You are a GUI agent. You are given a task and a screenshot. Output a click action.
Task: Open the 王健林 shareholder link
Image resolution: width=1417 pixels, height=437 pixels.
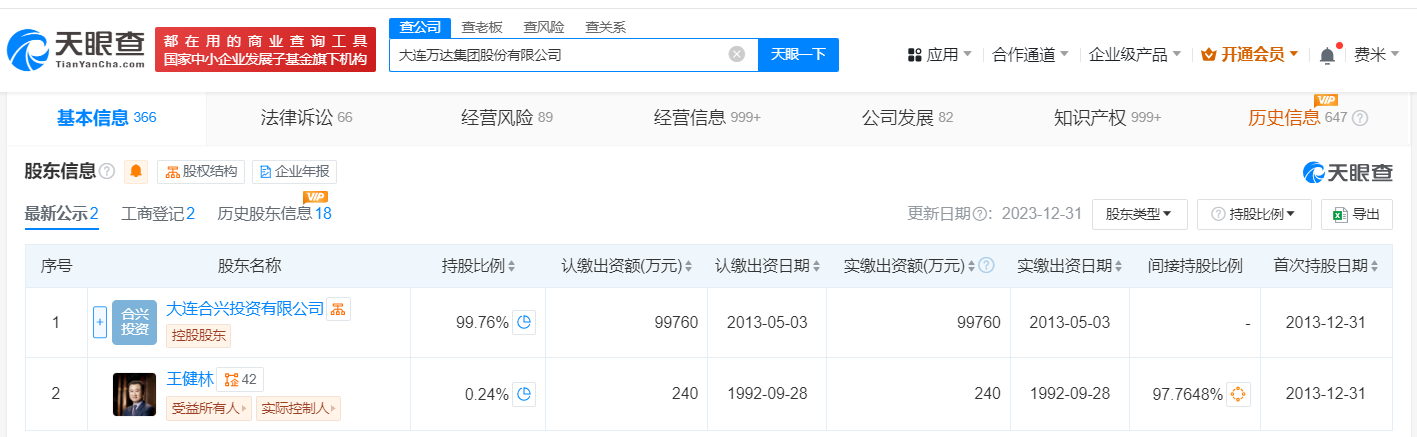click(189, 379)
